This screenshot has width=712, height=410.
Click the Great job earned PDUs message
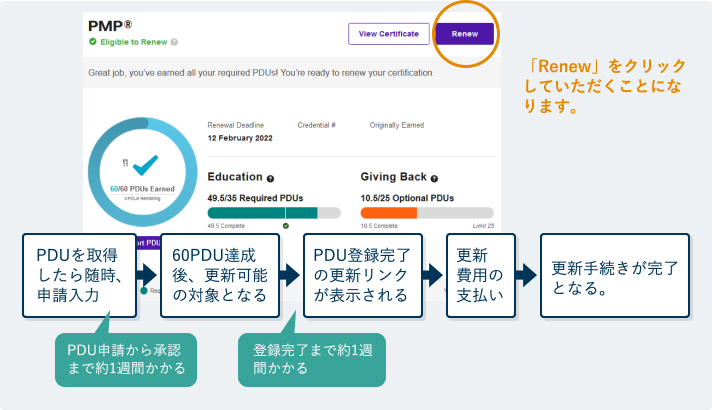point(261,73)
